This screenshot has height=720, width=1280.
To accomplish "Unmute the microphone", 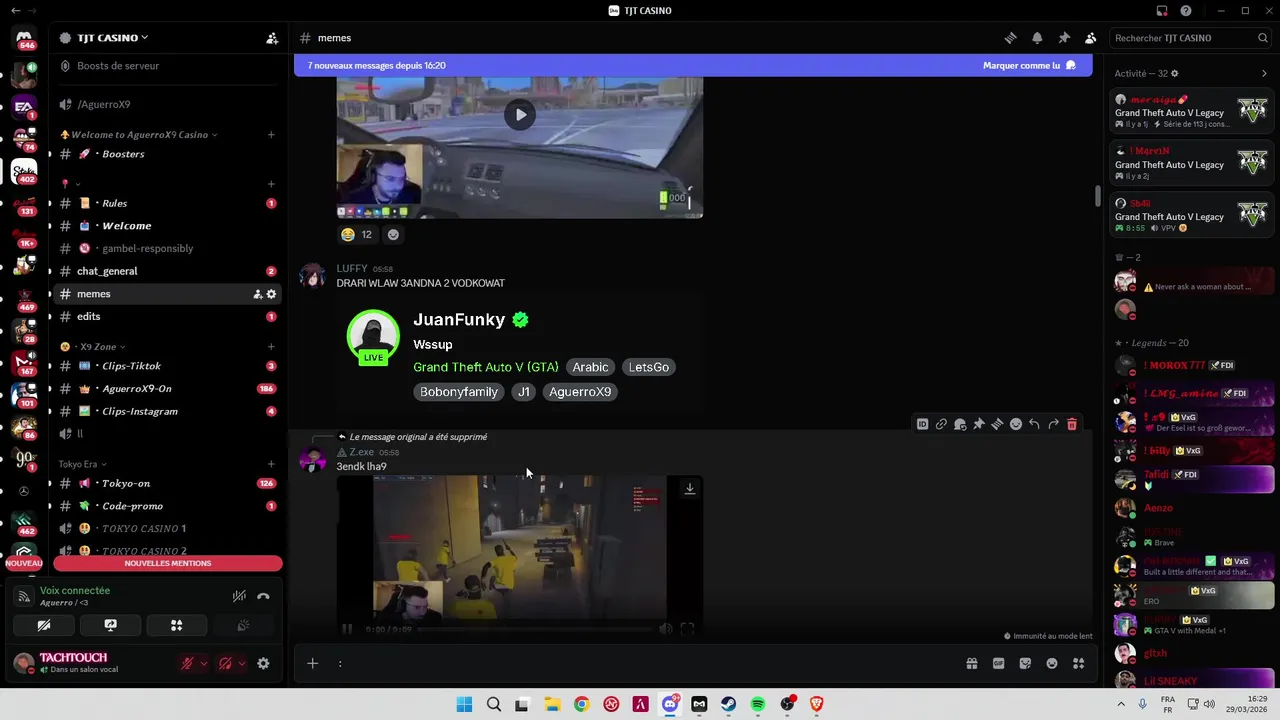I will (x=187, y=663).
